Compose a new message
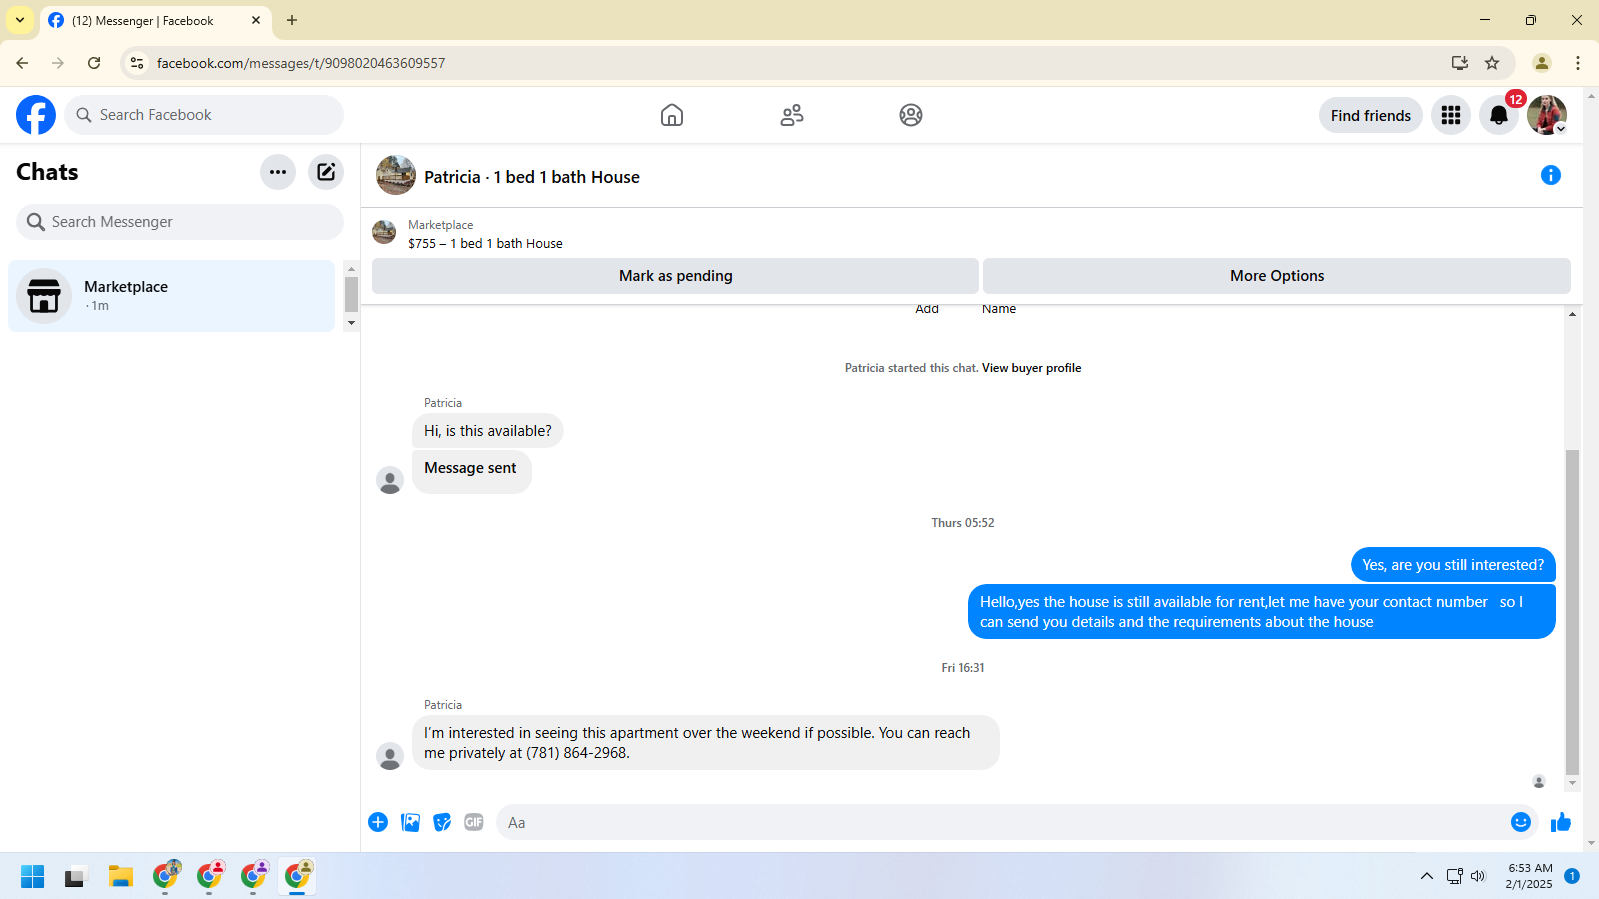The width and height of the screenshot is (1599, 899). 326,172
